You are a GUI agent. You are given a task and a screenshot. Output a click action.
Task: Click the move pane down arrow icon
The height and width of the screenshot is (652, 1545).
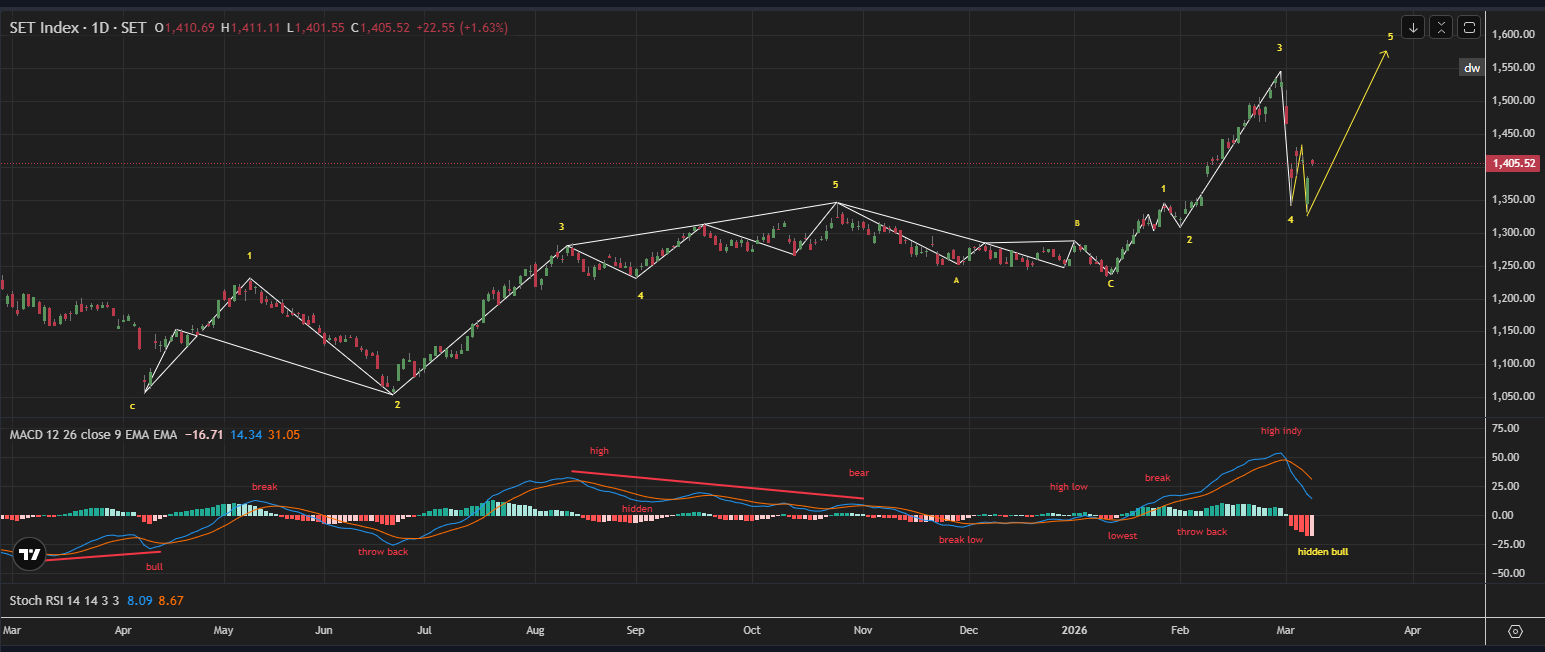[1413, 27]
